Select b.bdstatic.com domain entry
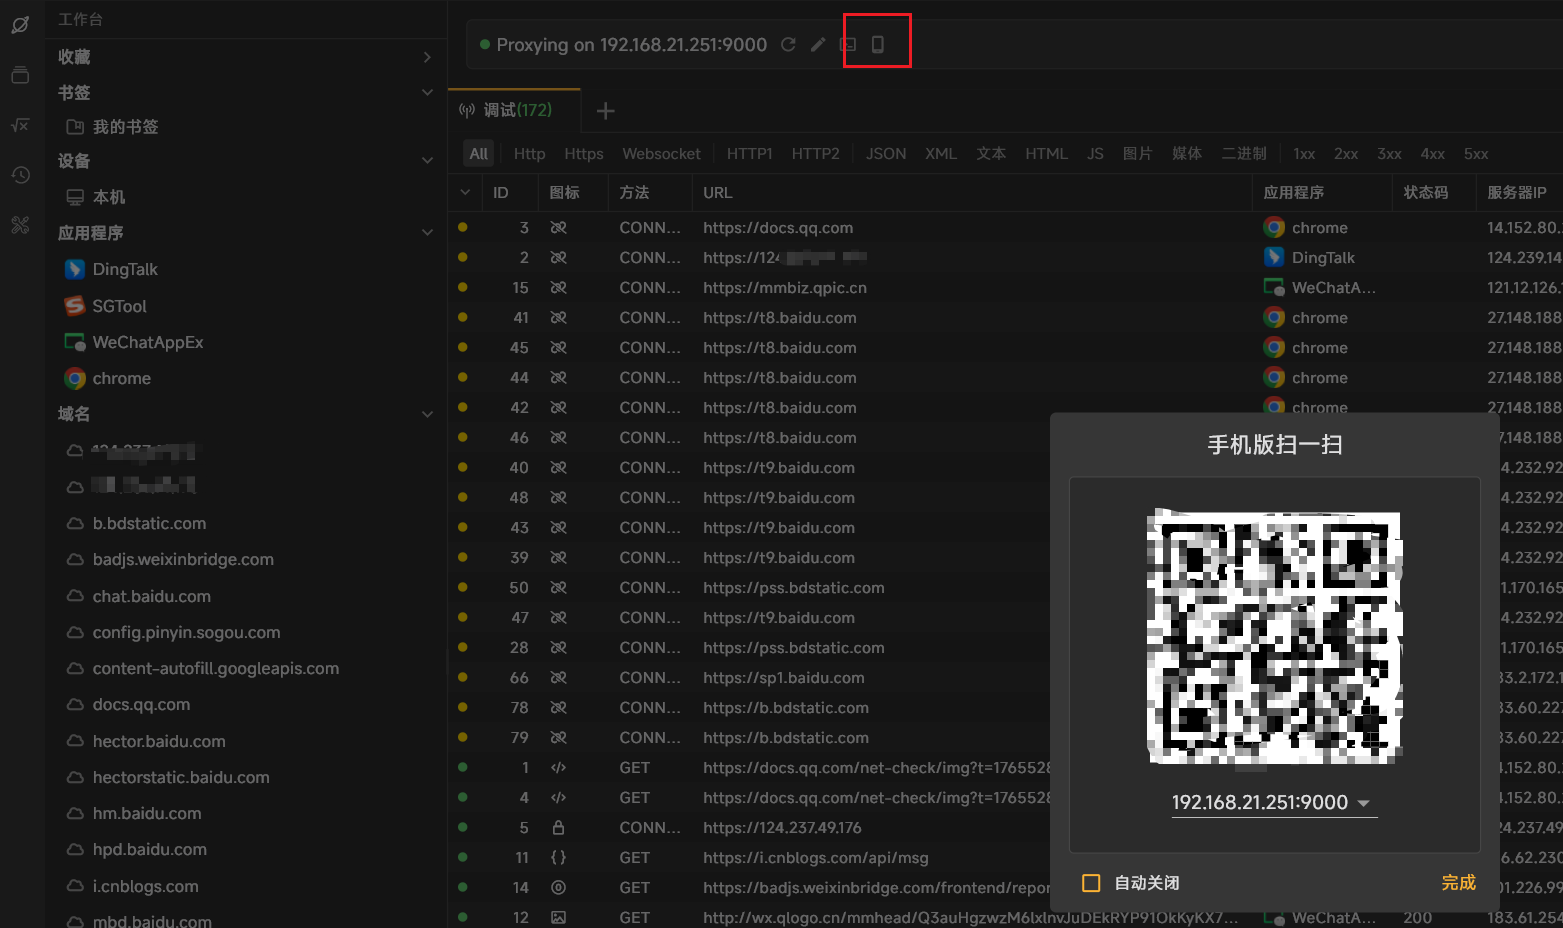1563x928 pixels. (149, 523)
